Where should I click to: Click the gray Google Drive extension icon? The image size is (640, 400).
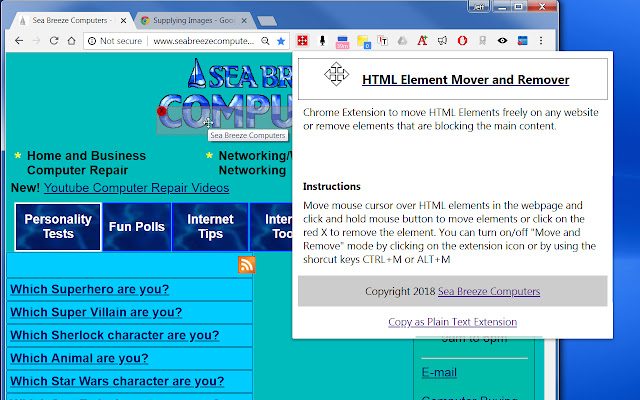[402, 41]
